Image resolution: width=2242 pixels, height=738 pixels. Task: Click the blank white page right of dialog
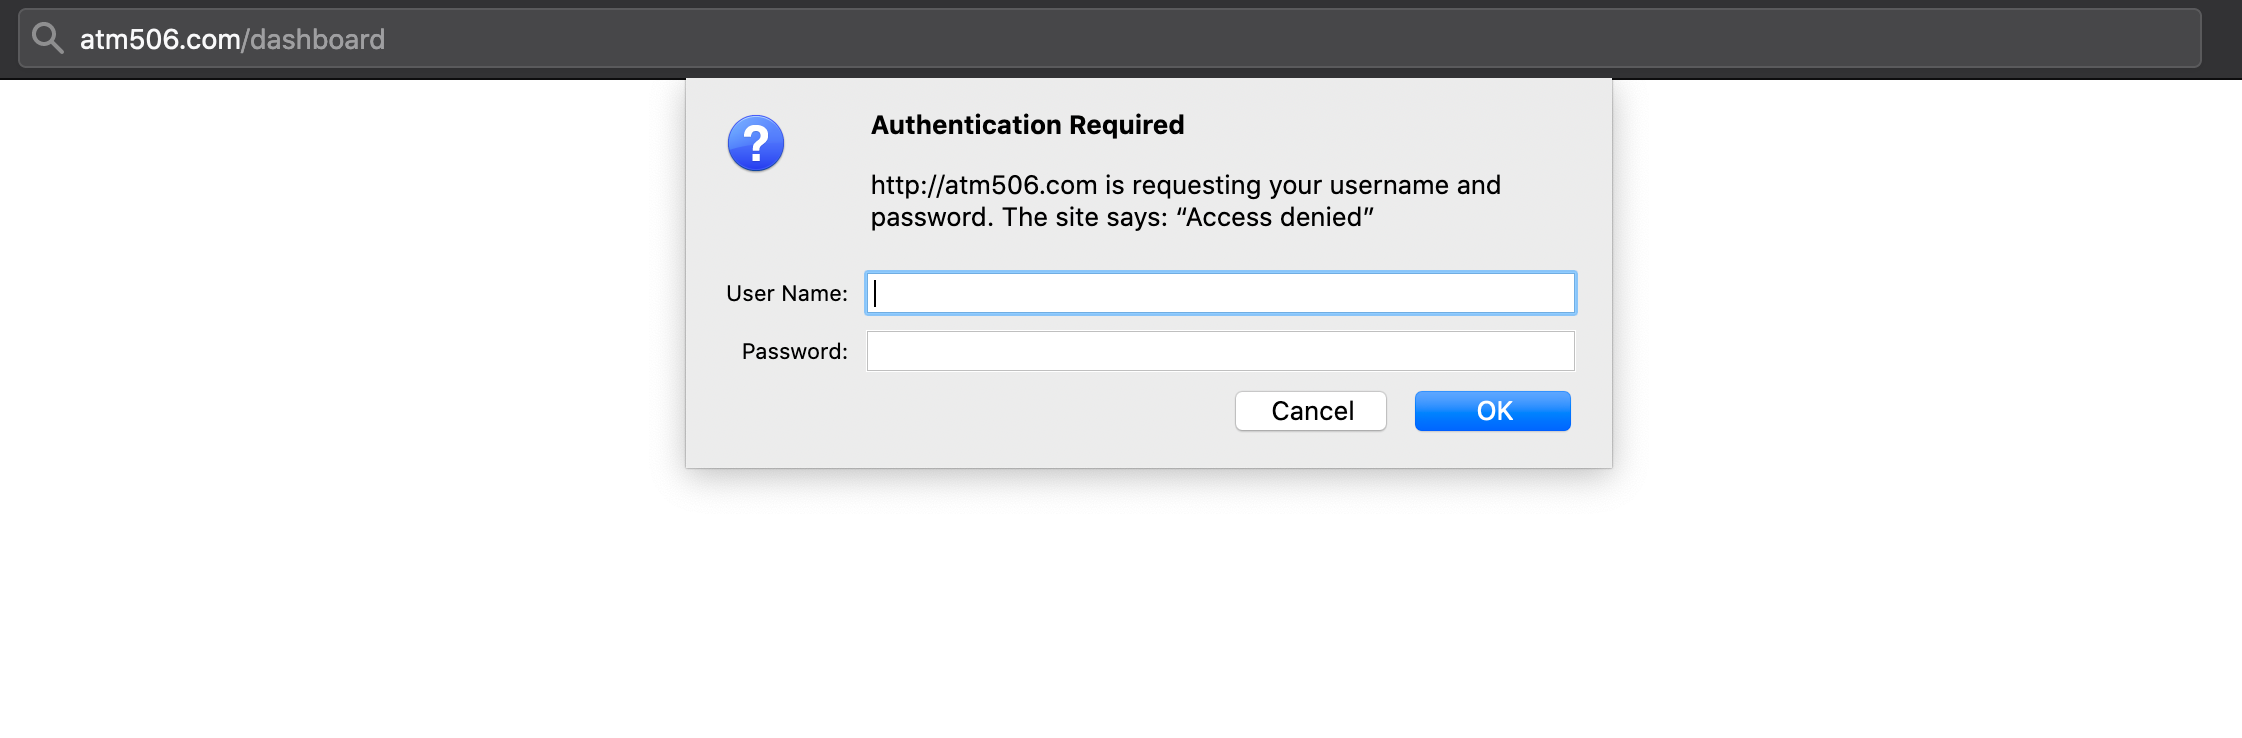[x=1925, y=300]
